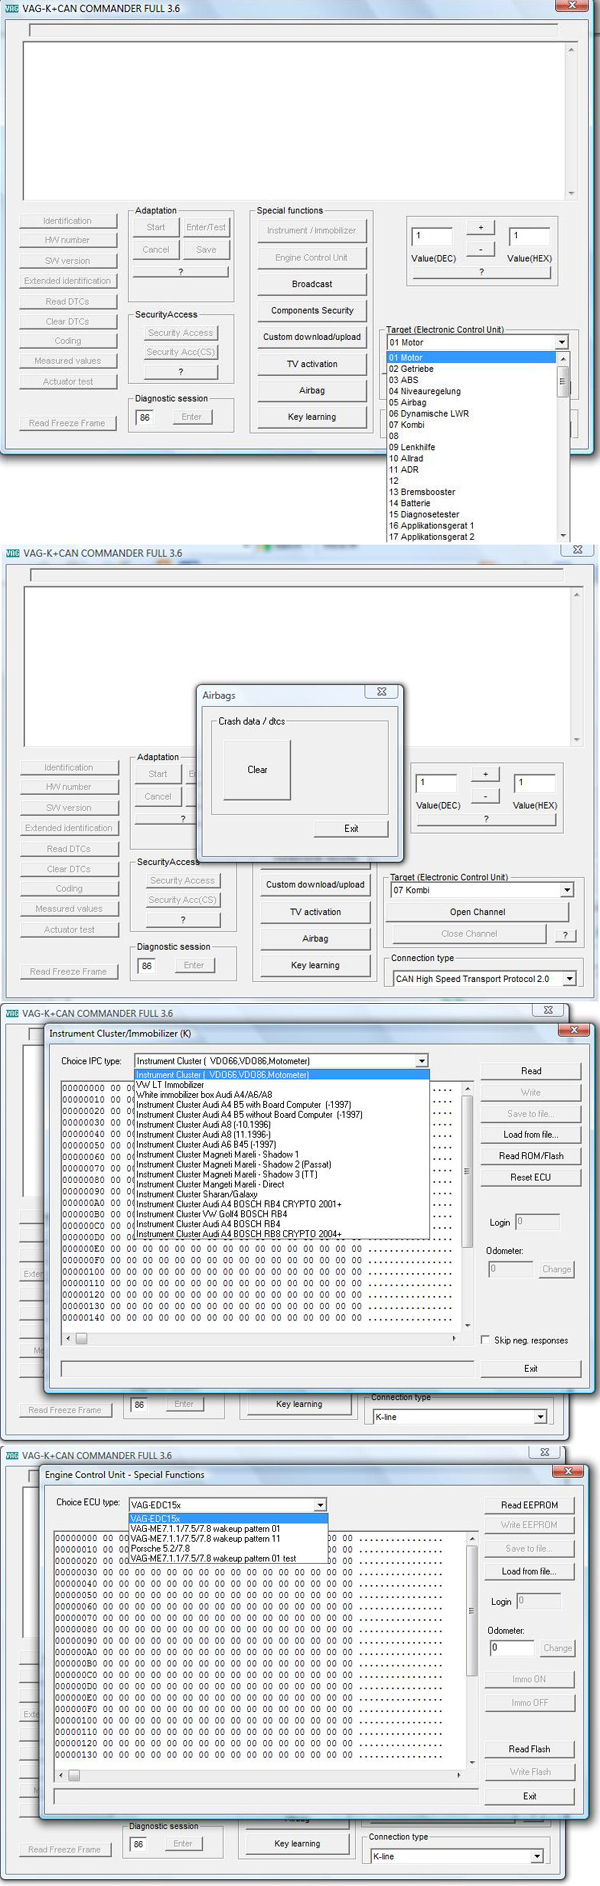The image size is (600, 1886).
Task: Close the Airbags dialog with X icon
Action: click(381, 691)
